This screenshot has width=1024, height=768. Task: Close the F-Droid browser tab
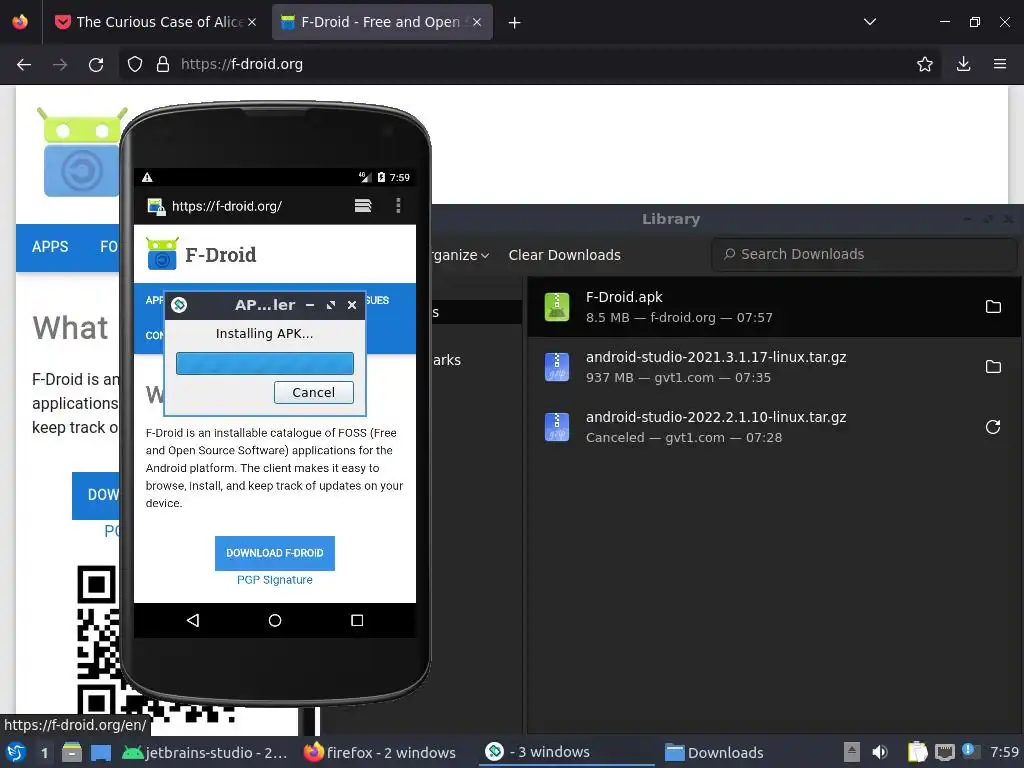[477, 22]
